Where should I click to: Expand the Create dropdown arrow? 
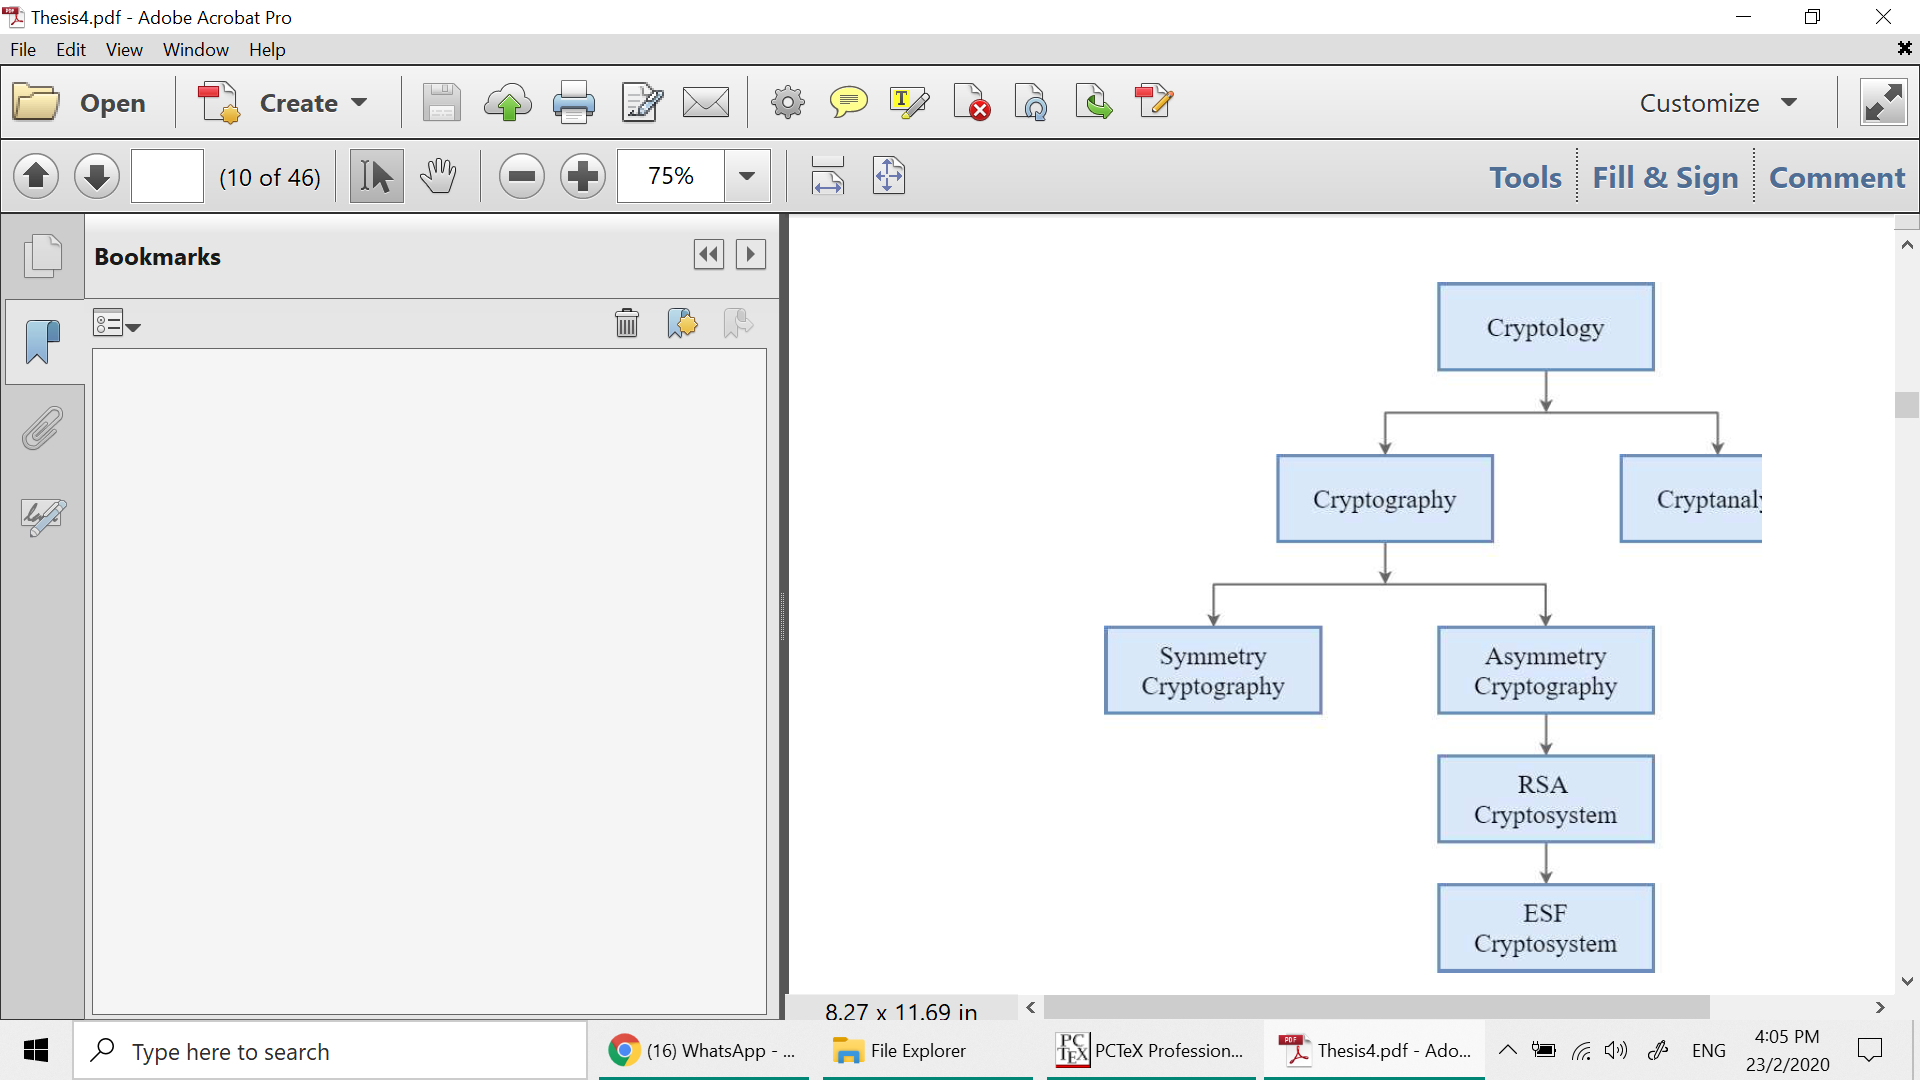(x=359, y=102)
